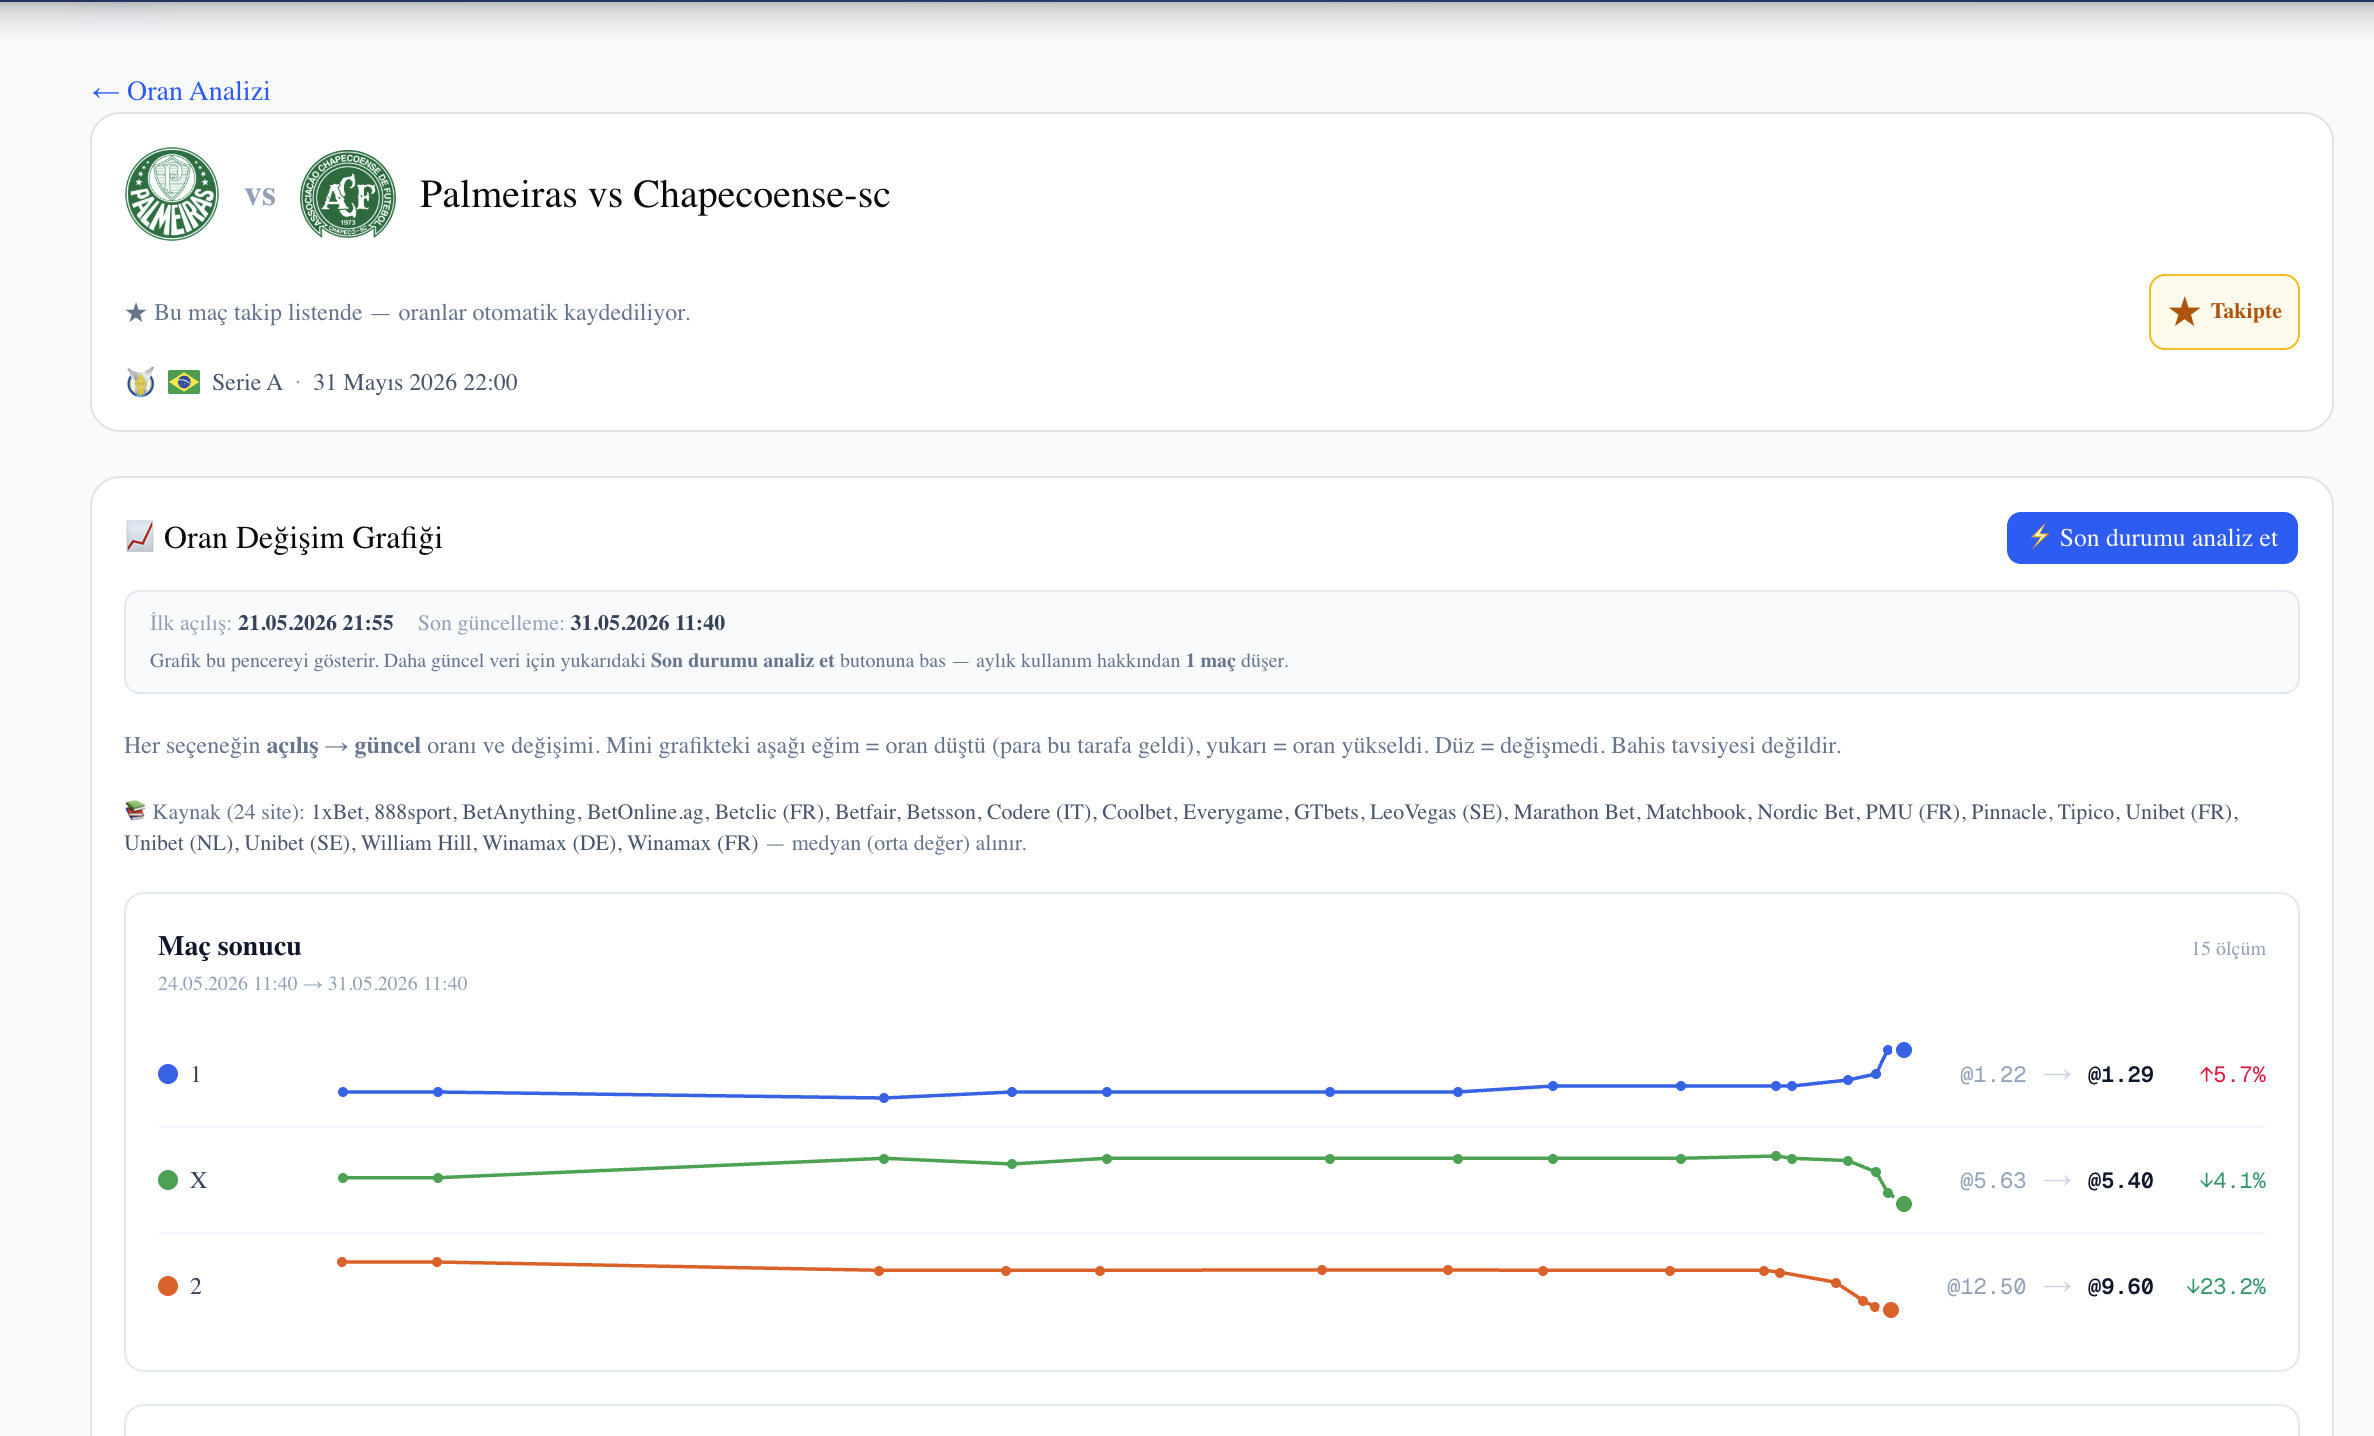
Task: Click the Chapecoense team crest
Action: [348, 194]
